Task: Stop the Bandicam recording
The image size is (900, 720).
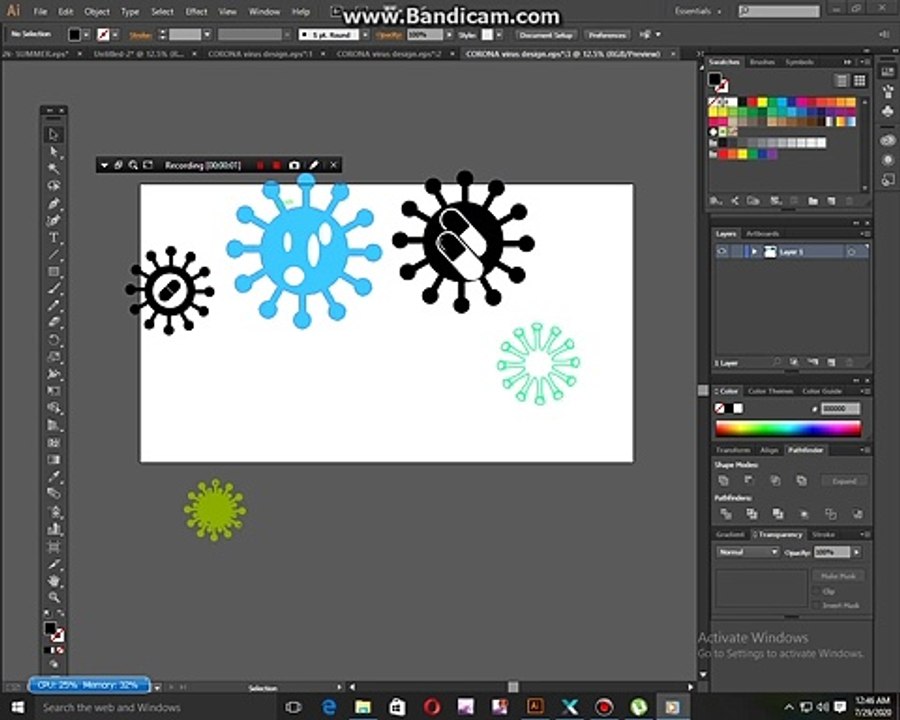Action: 277,165
